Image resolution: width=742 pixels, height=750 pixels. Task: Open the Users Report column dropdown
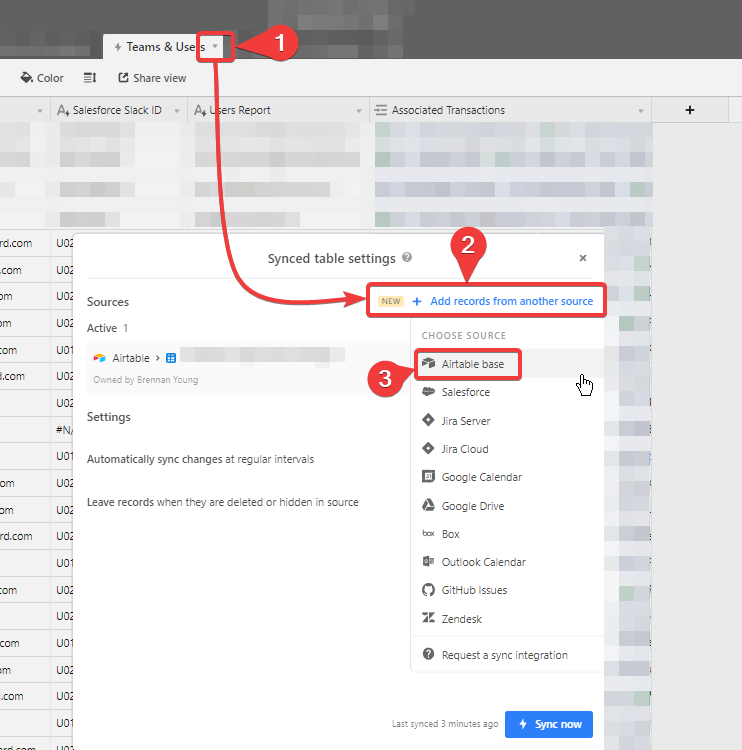tap(359, 110)
